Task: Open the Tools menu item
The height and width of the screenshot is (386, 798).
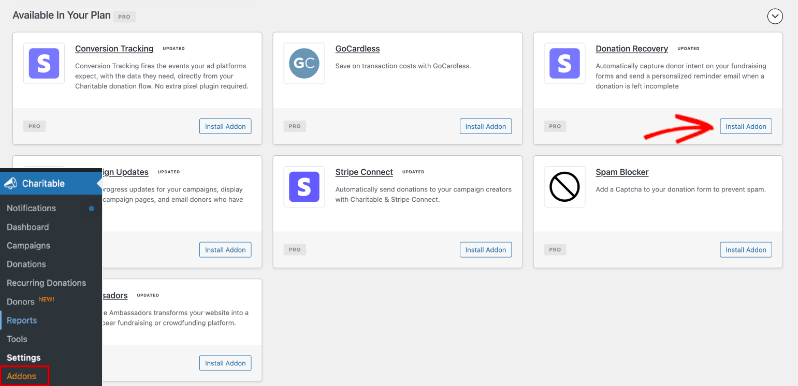Action: click(x=17, y=339)
